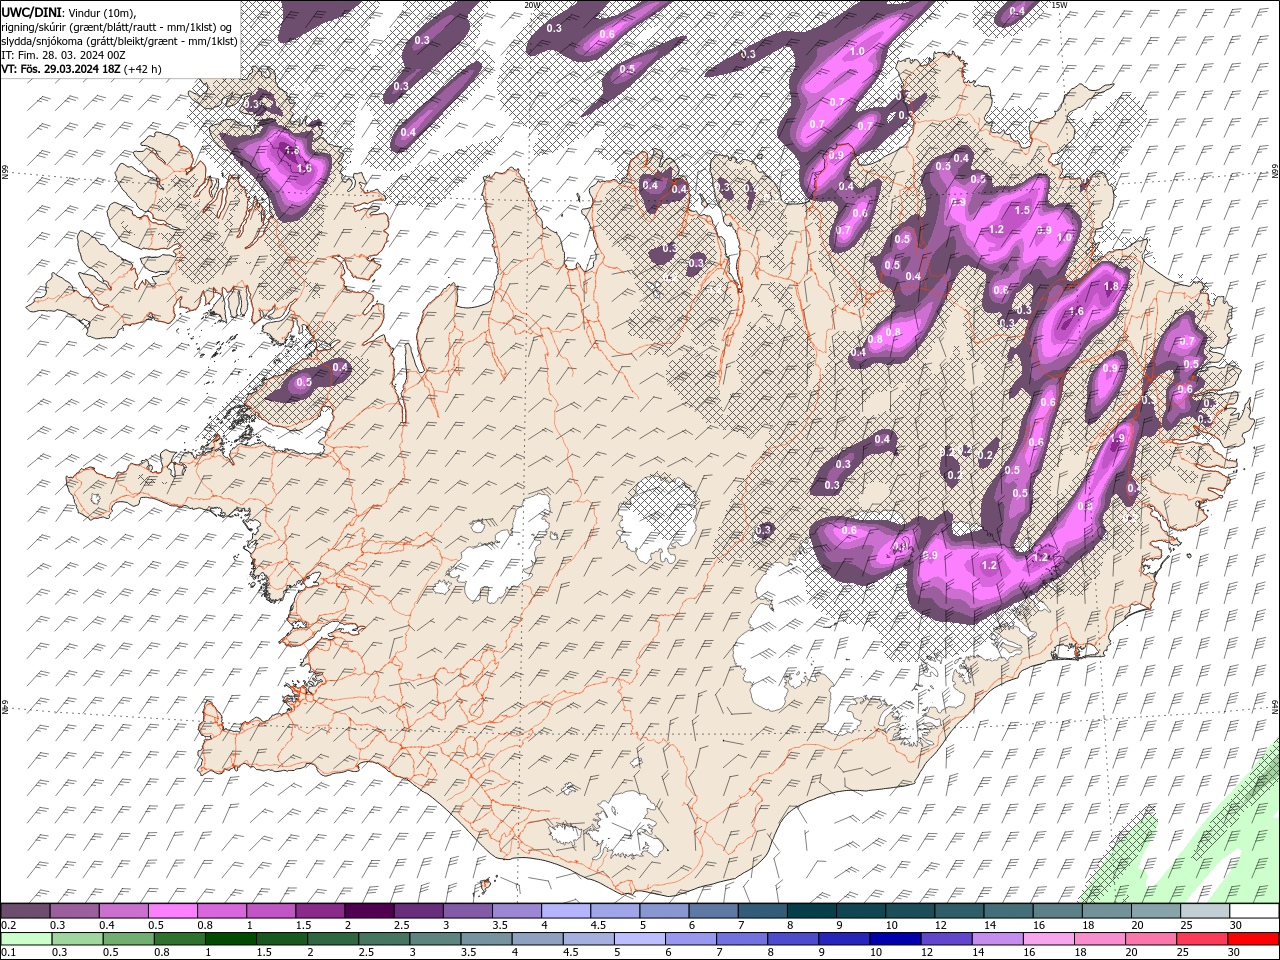Click the bright red 30+ swatch, bottom row

pos(1253,939)
